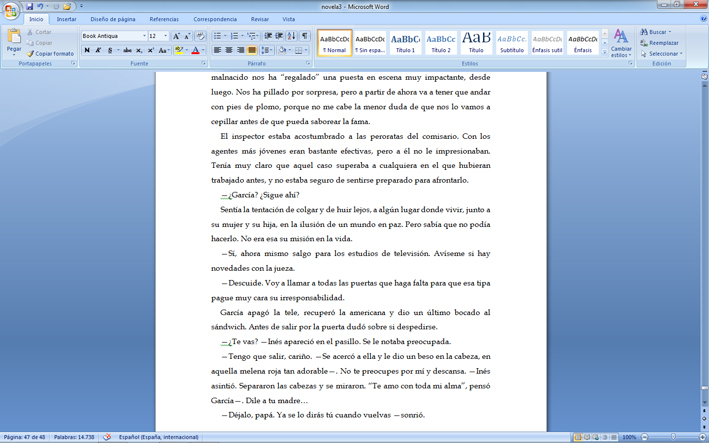Screen dimensions: 709x443
Task: Click the Pegar paste icon
Action: [x=13, y=40]
